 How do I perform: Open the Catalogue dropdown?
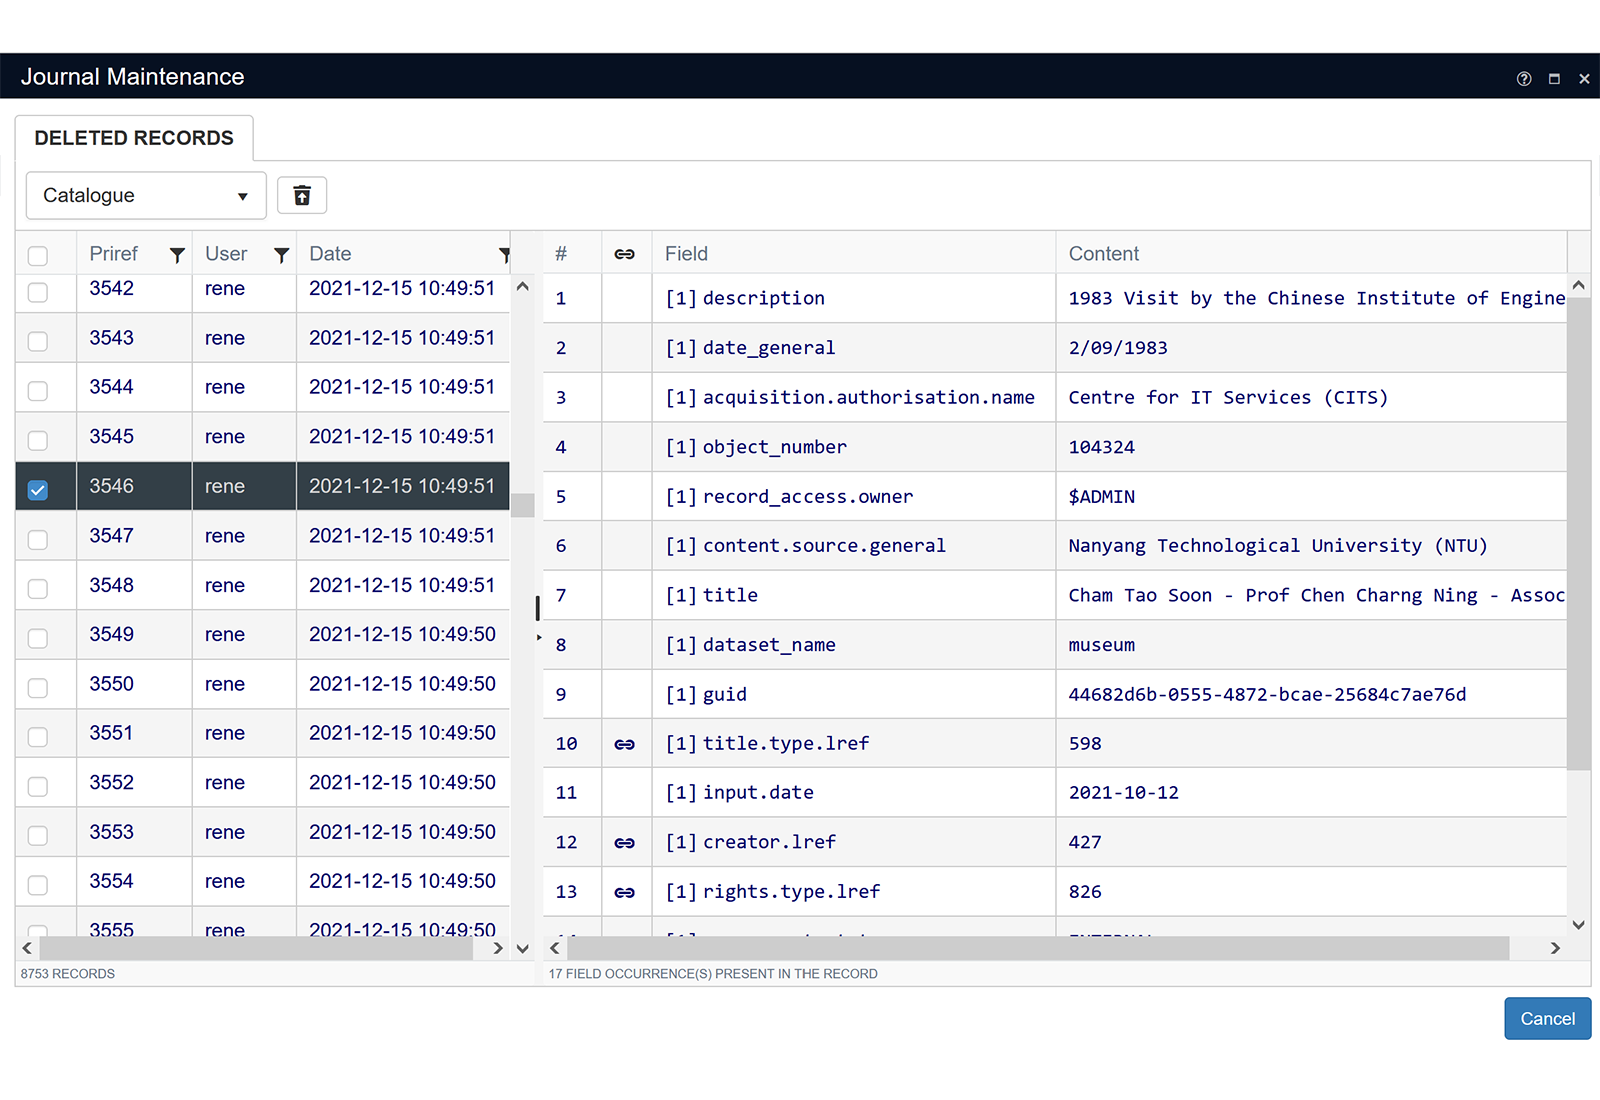point(146,196)
